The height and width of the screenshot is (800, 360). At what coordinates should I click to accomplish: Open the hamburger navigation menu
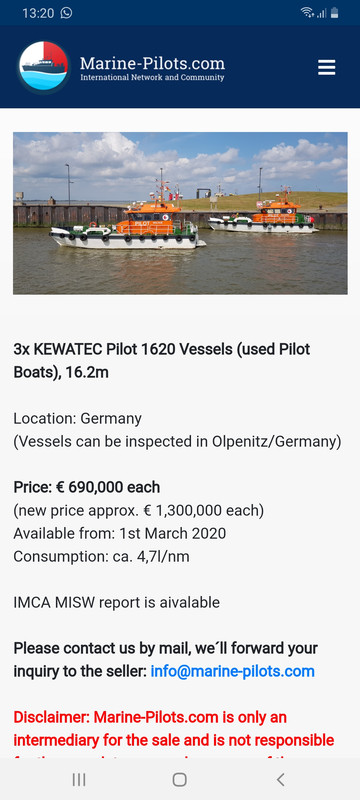(326, 67)
